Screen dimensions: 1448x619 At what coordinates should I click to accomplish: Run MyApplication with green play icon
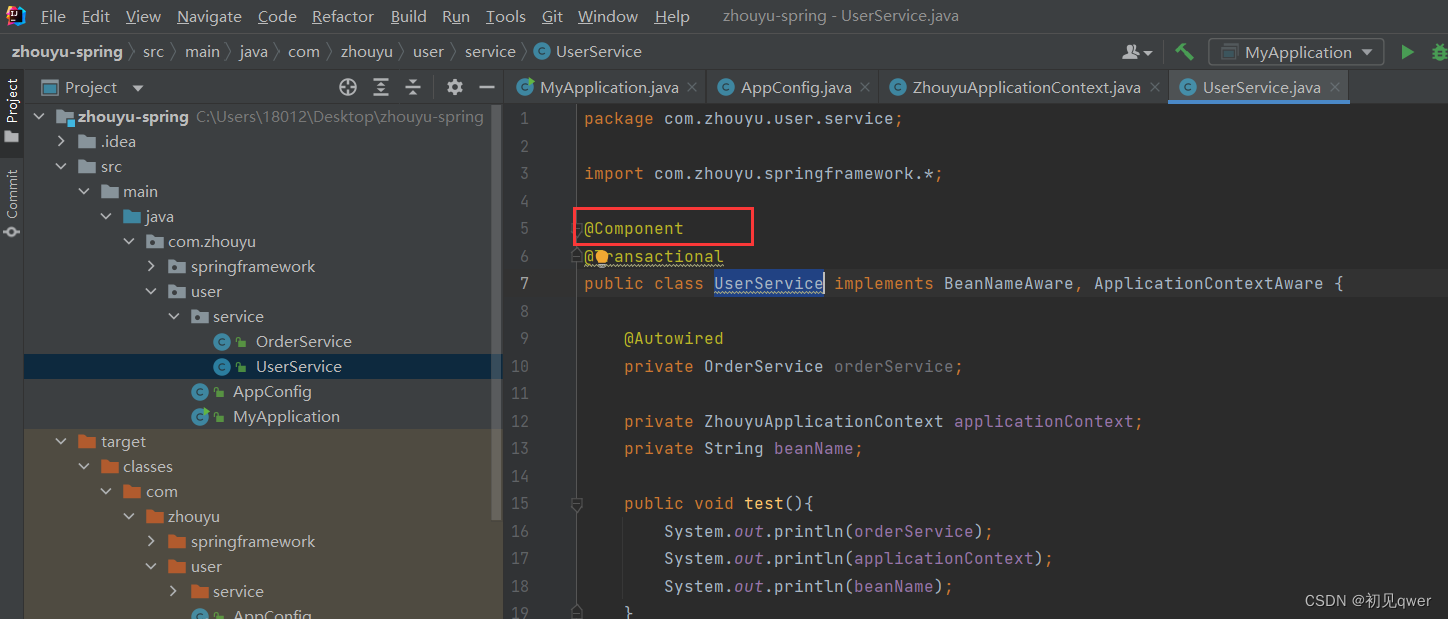(1407, 52)
